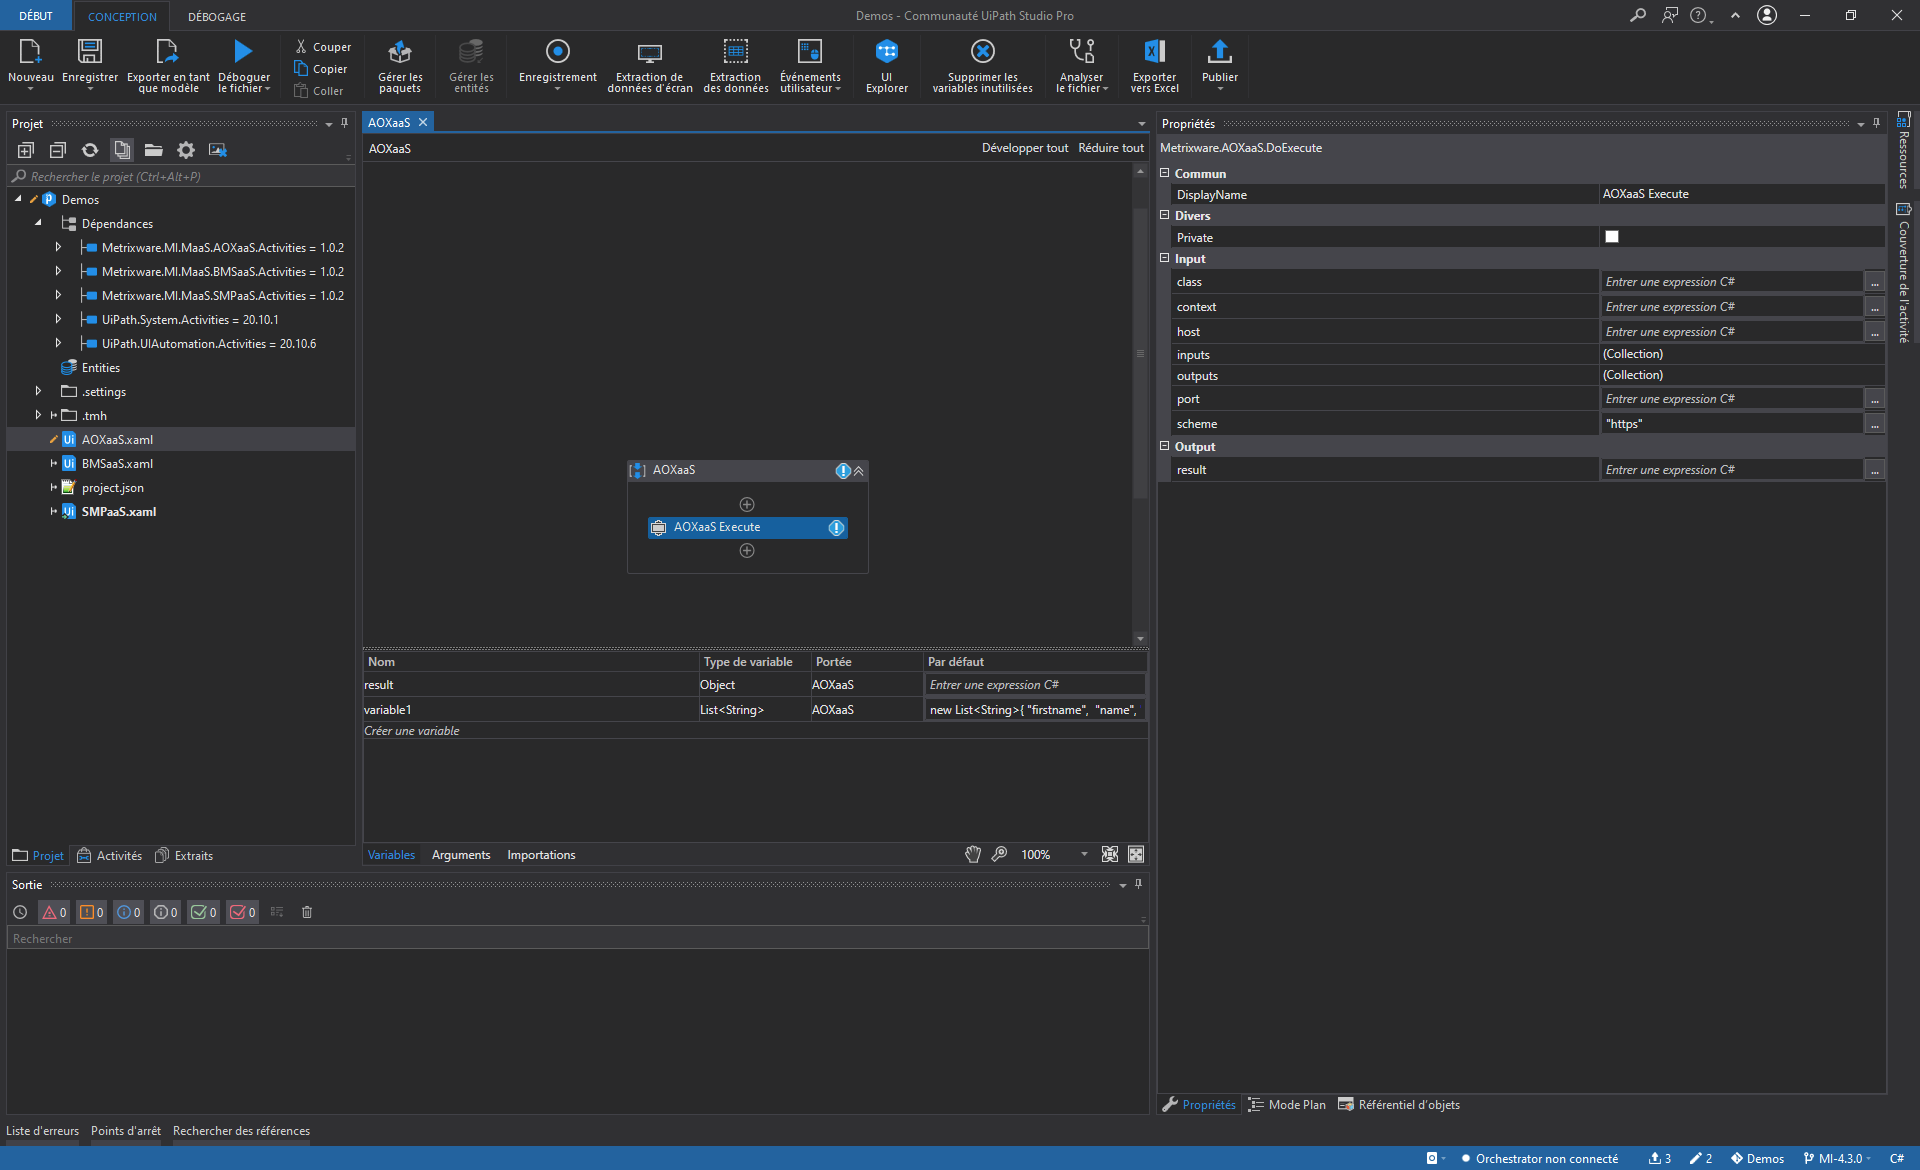This screenshot has width=1920, height=1170.
Task: Switch to the DÉBOGAGE ribbon tab
Action: click(217, 16)
